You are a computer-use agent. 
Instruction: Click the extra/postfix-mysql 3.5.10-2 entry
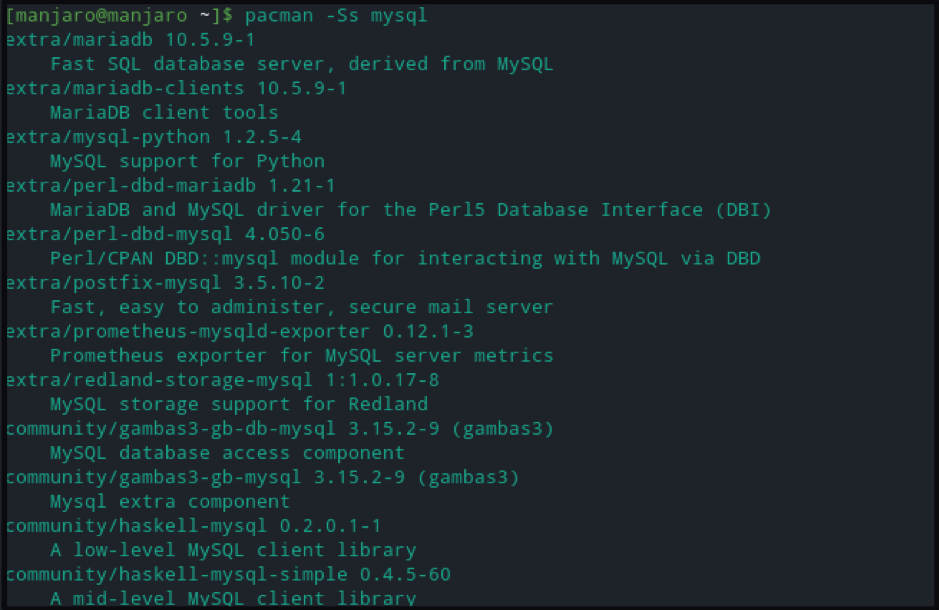(x=165, y=283)
